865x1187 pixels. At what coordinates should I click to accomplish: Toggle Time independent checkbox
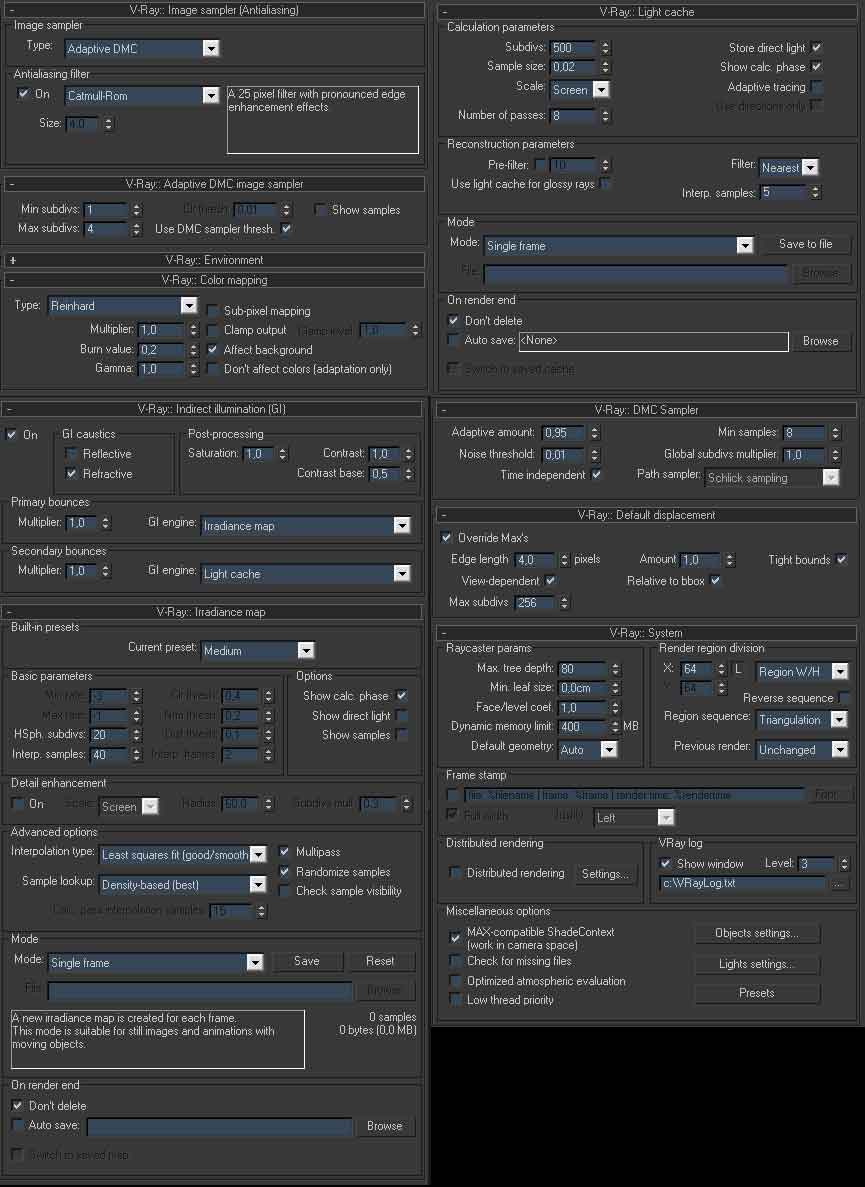(596, 475)
